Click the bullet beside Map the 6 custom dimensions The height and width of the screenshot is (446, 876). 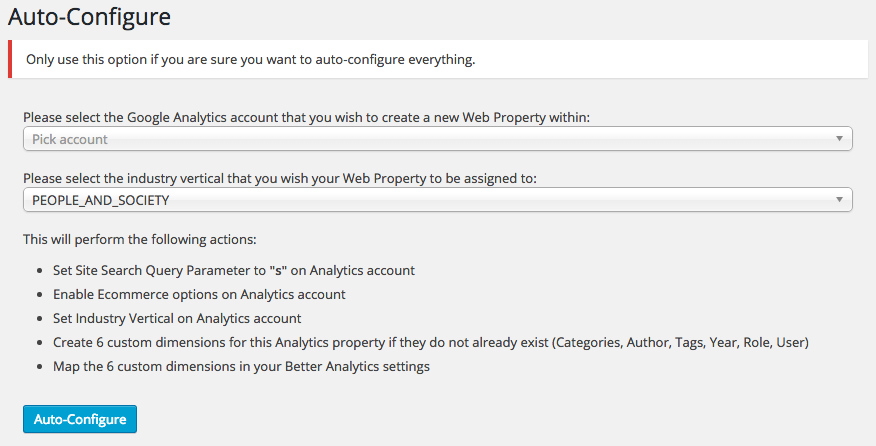click(x=39, y=367)
